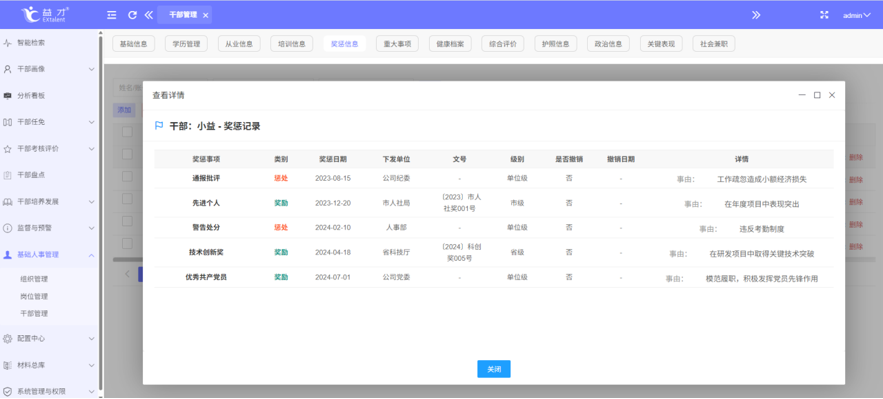Expand the 干部考核评价 menu chevron
Viewport: 883px width, 399px height.
tap(91, 149)
